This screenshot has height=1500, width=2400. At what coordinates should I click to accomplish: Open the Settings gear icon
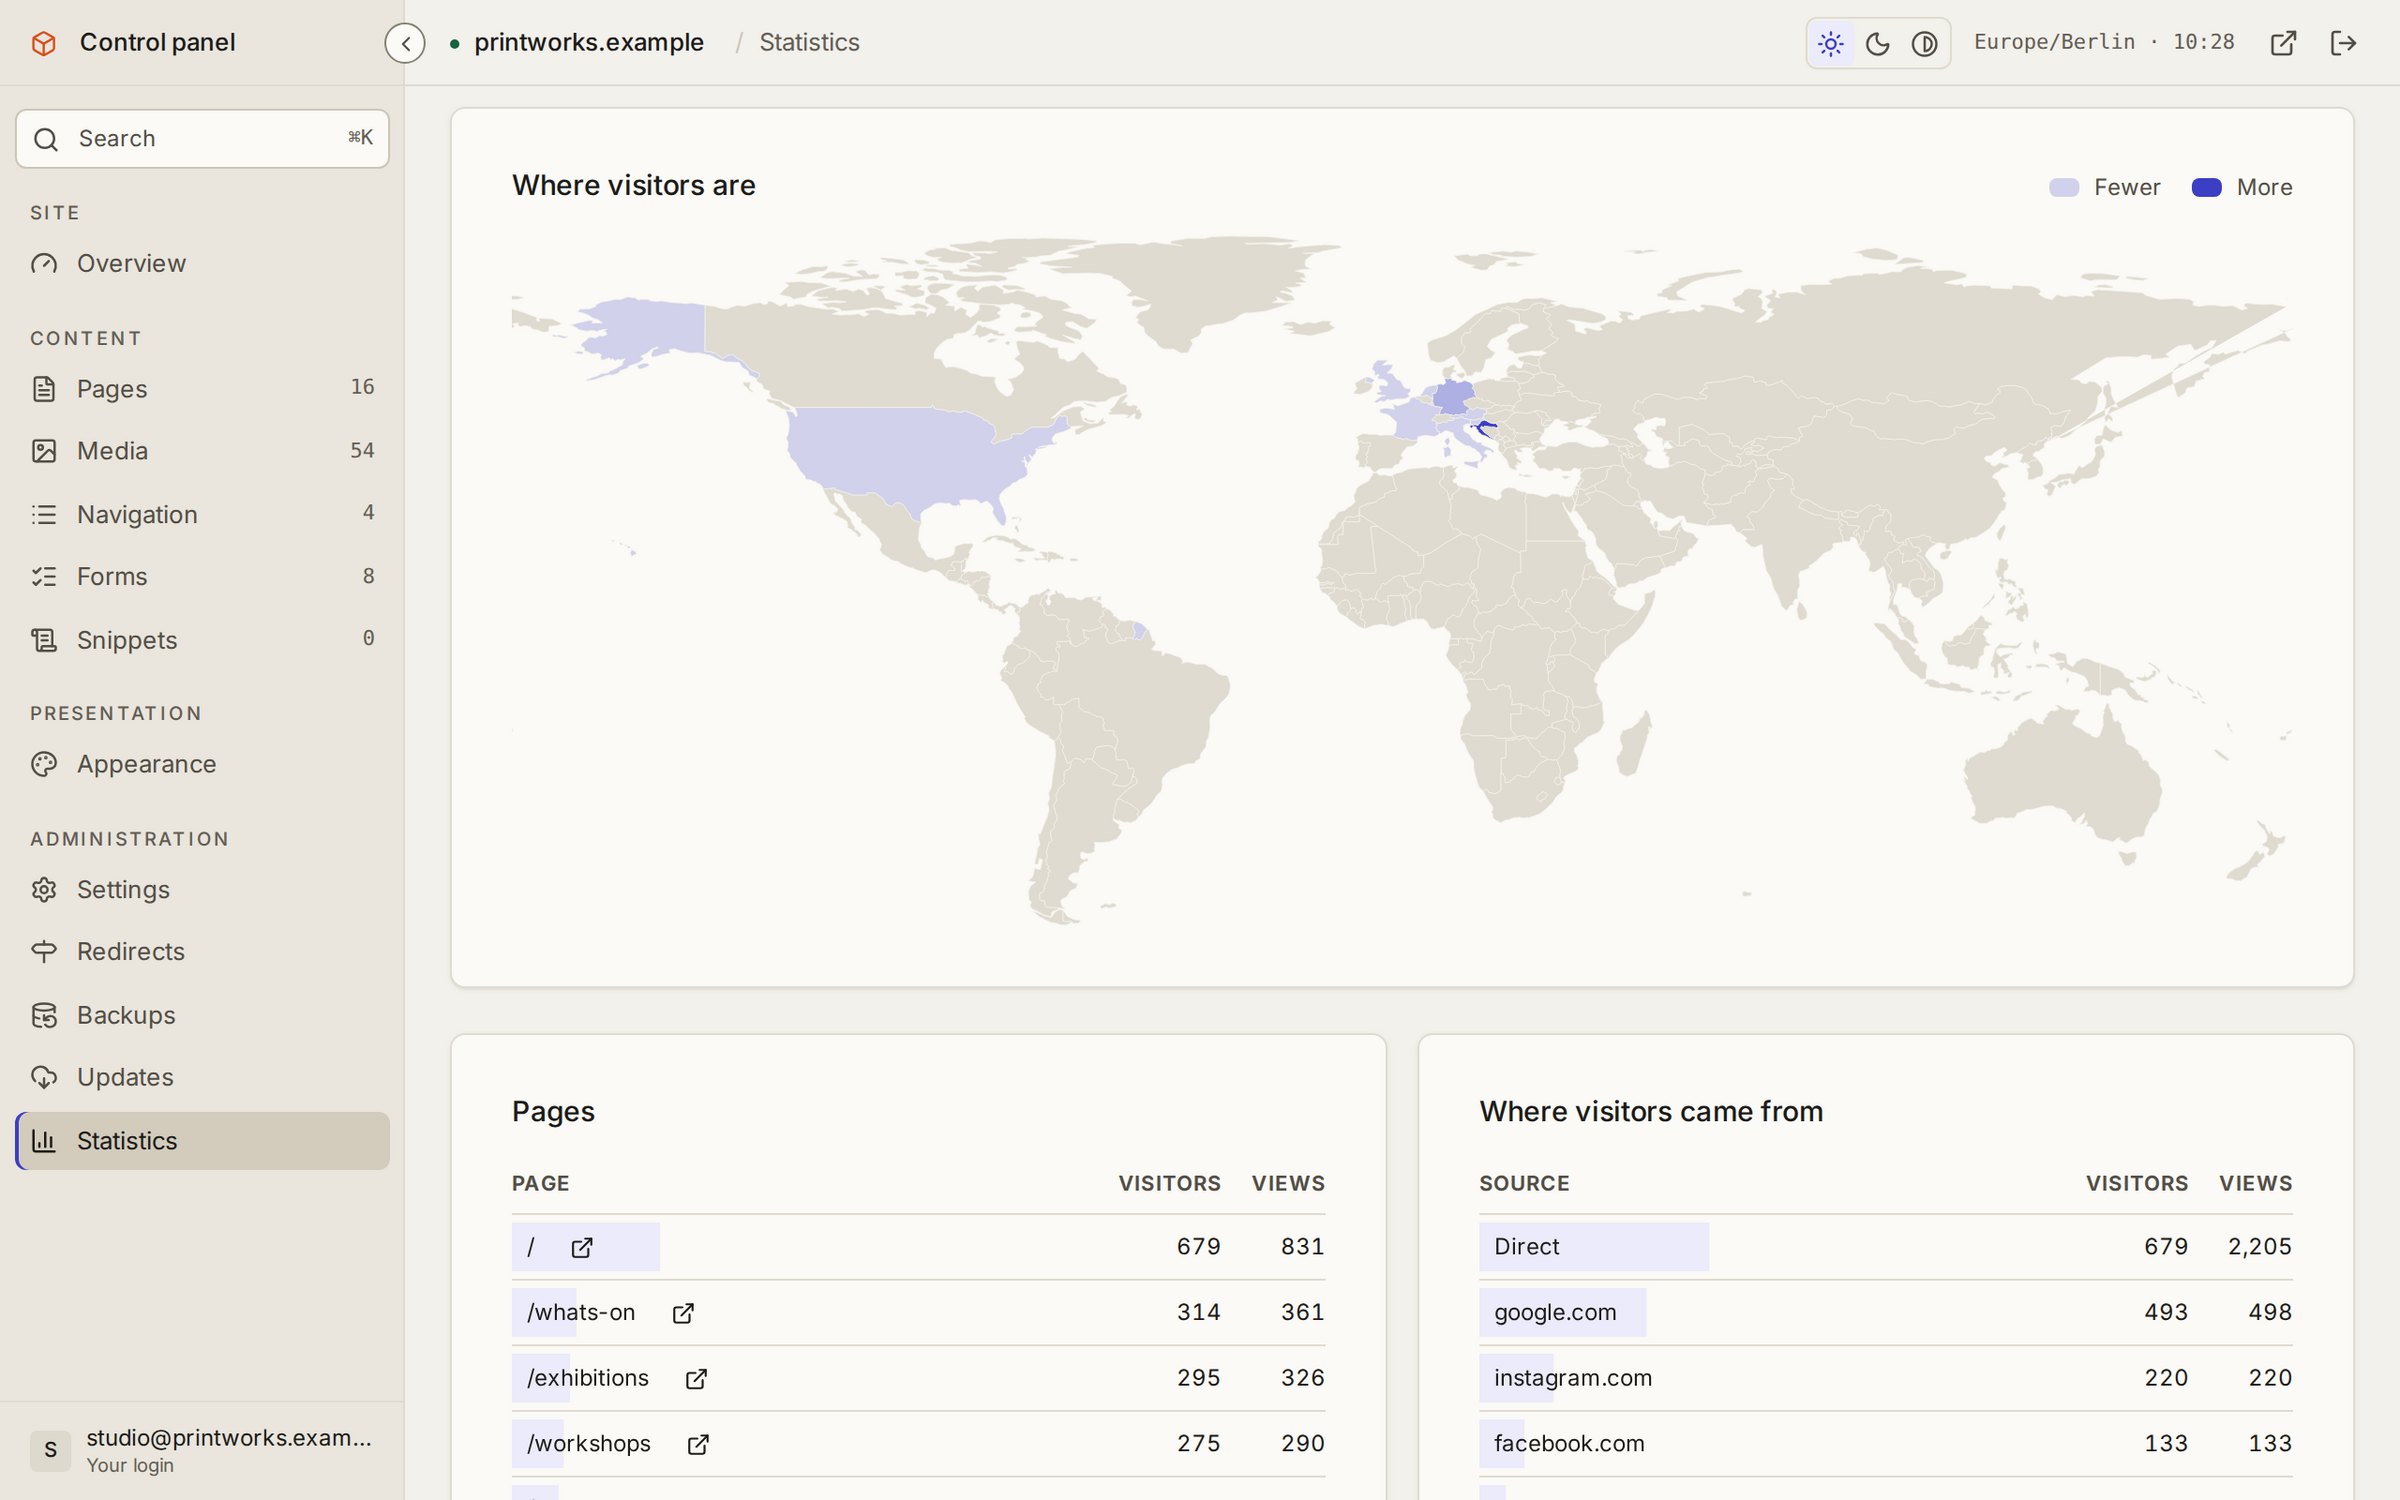44,889
